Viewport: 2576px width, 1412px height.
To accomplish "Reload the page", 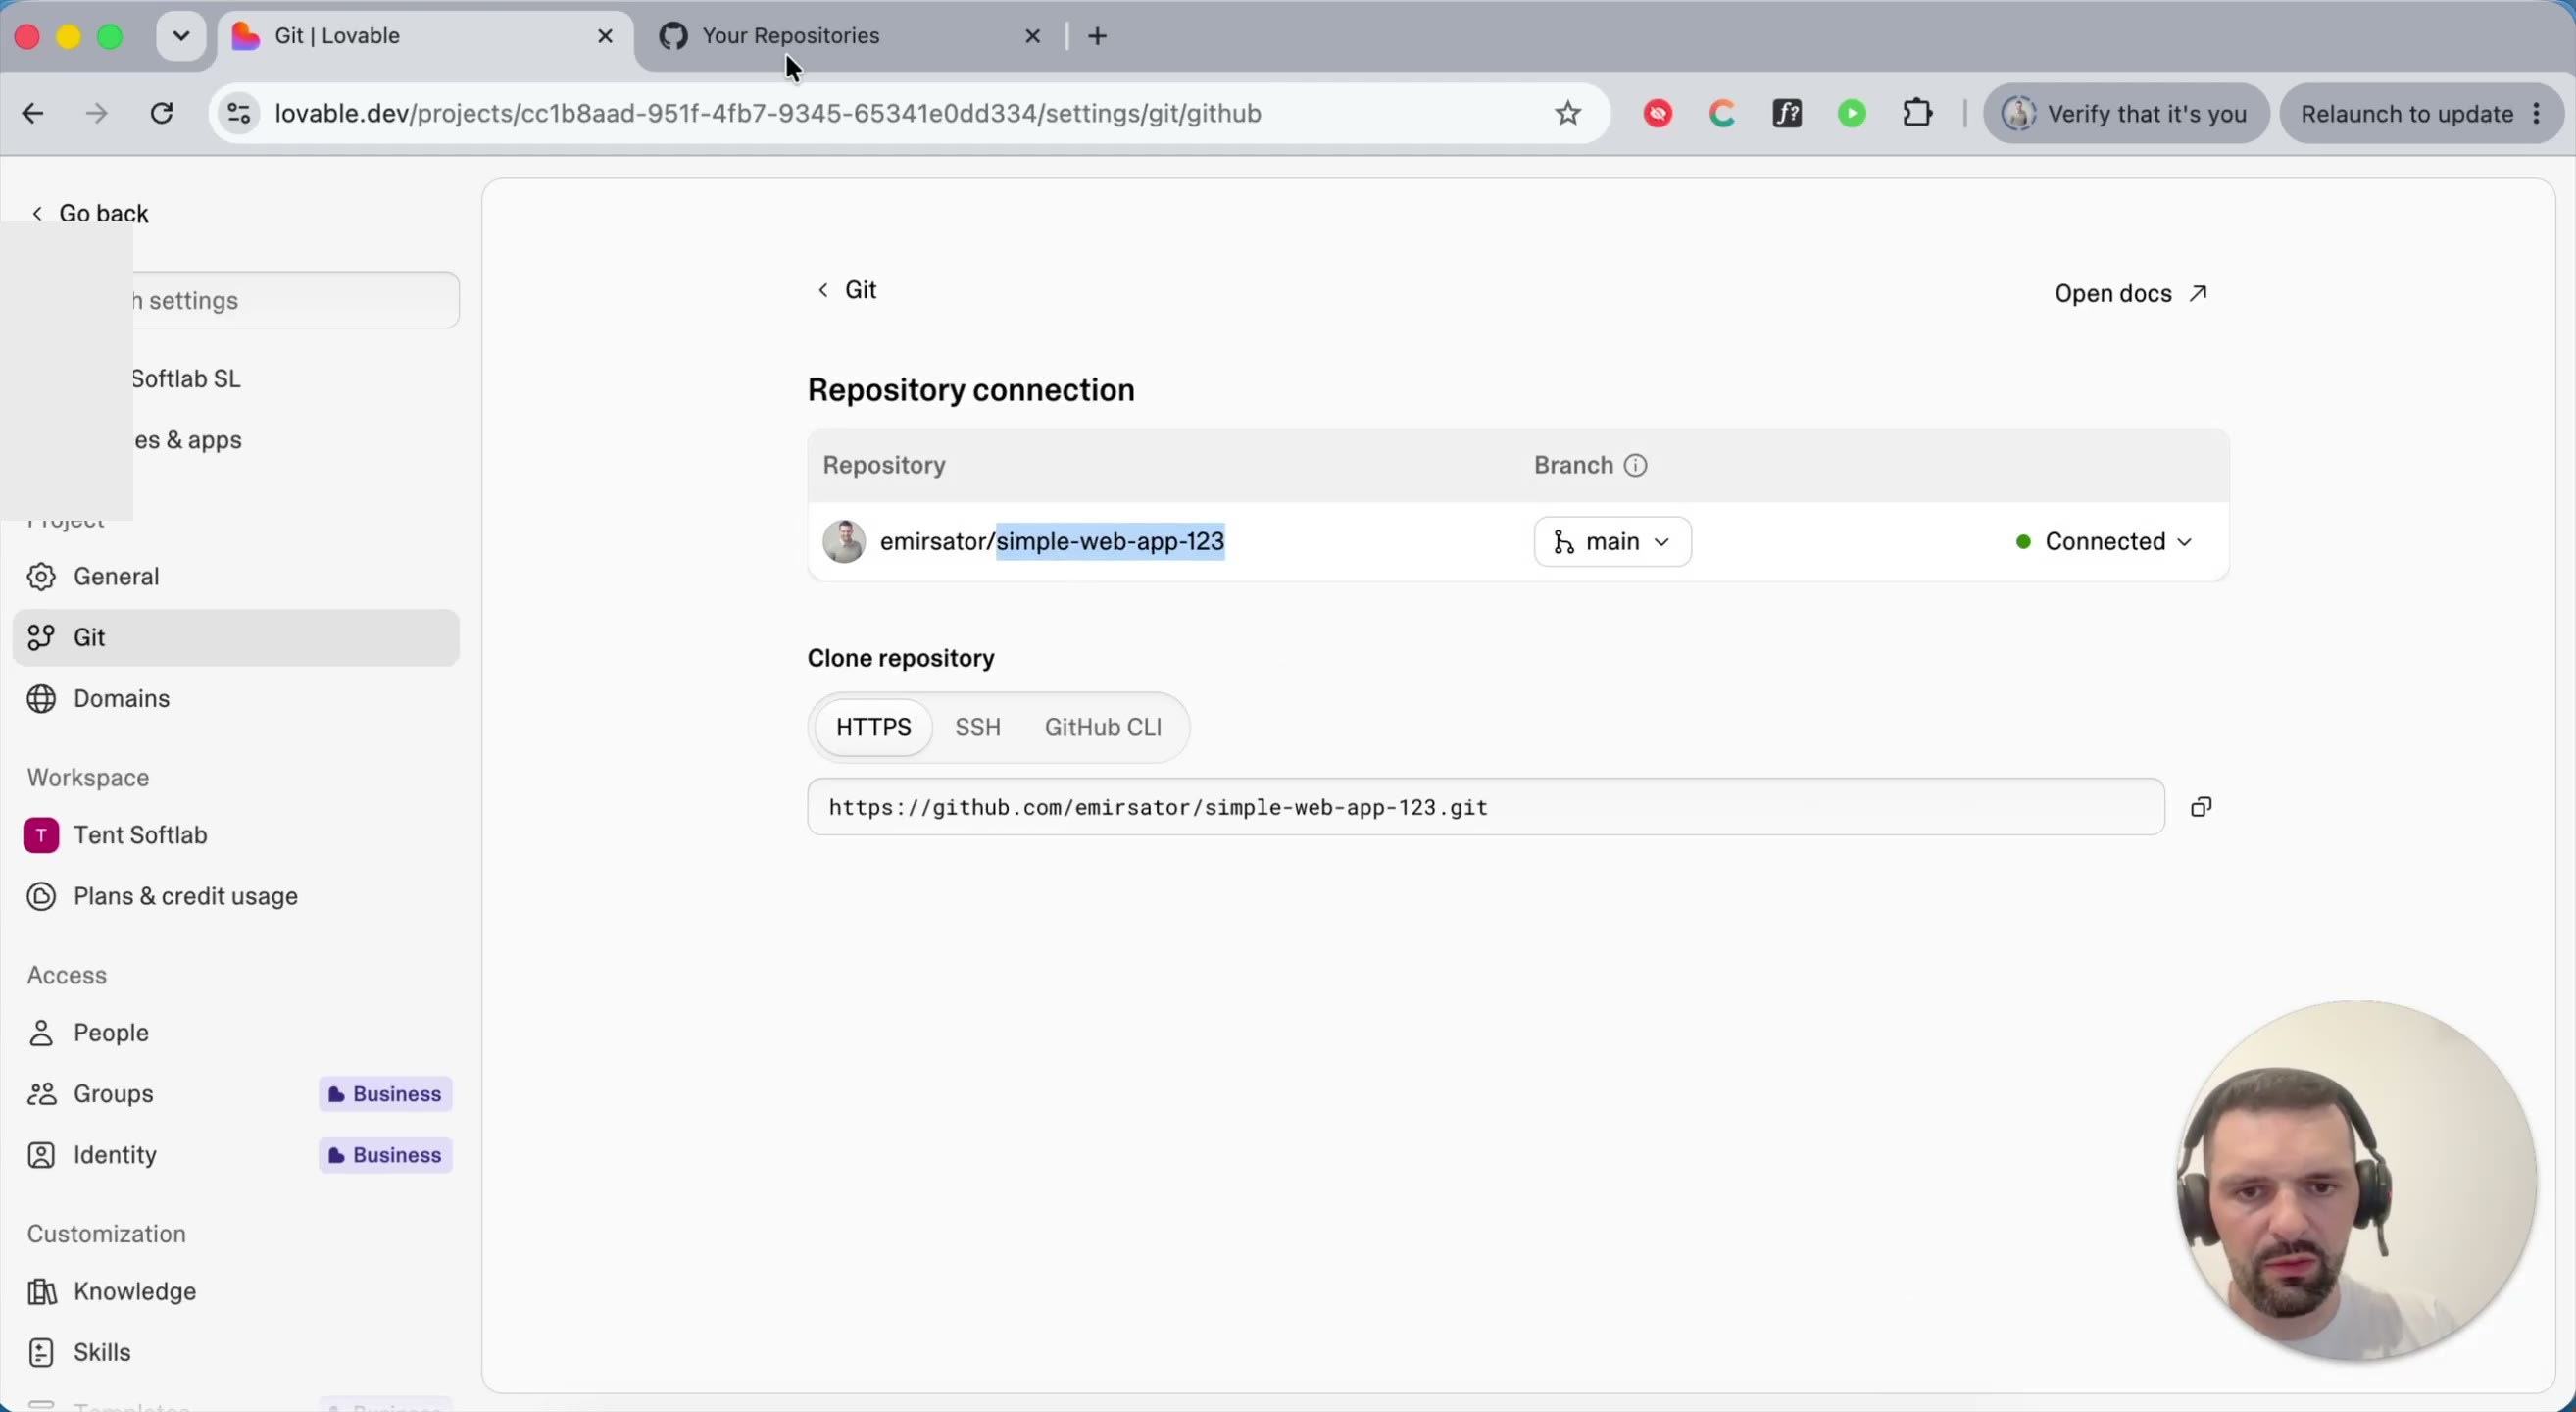I will click(x=161, y=113).
